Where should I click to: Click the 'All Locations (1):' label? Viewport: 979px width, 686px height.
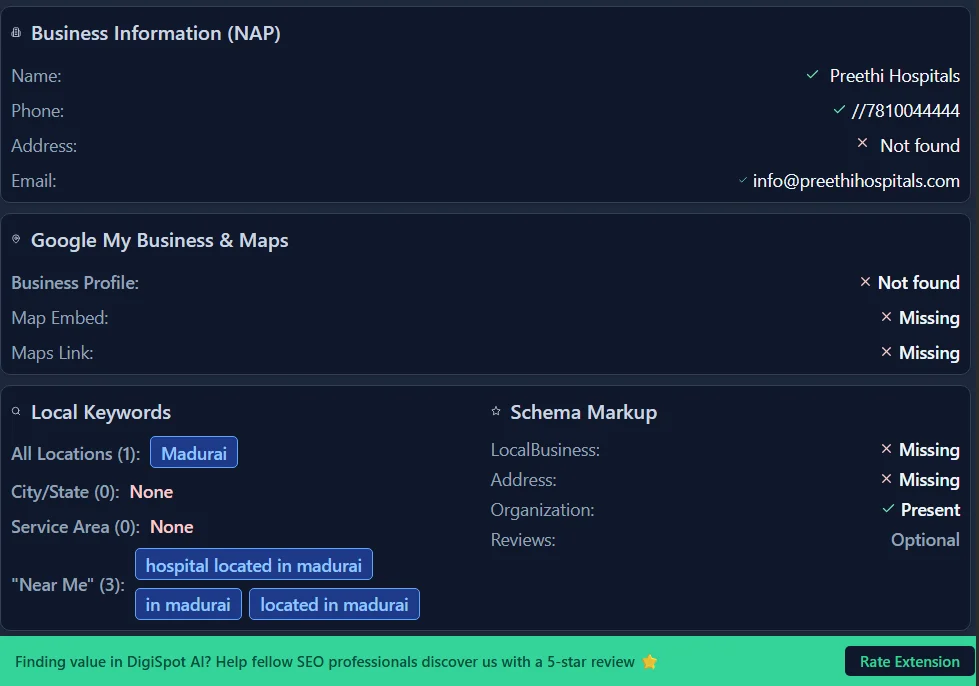pyautogui.click(x=76, y=454)
